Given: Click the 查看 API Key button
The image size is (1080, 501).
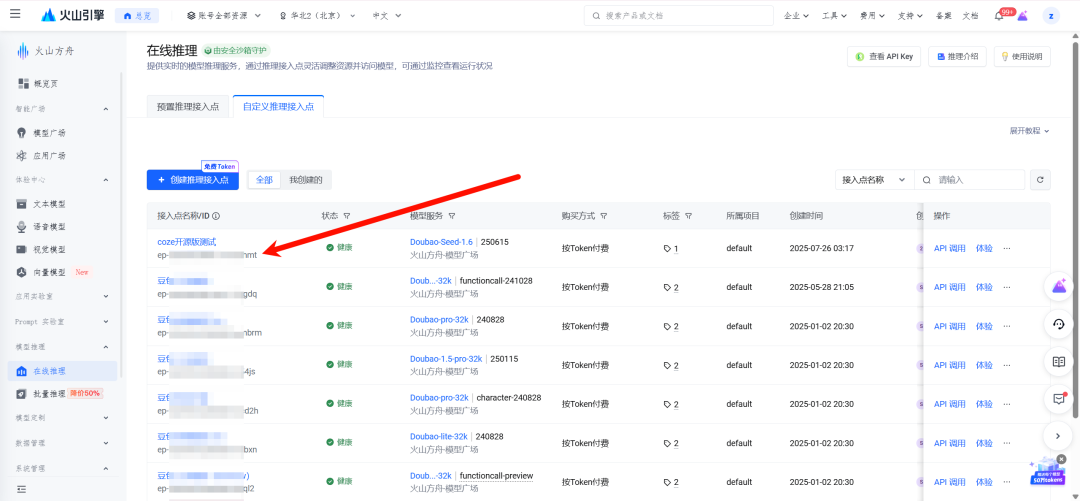Looking at the screenshot, I should [884, 57].
